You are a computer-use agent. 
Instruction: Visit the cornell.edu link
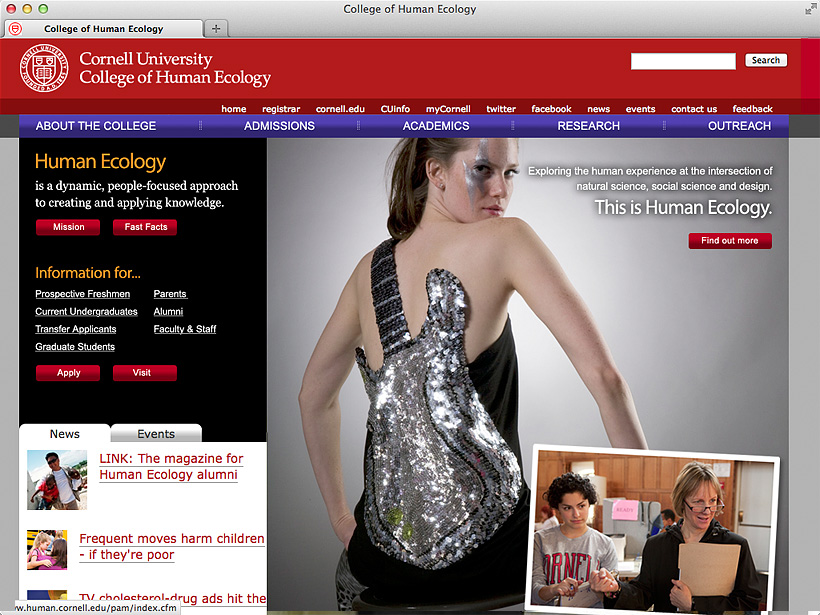[x=340, y=109]
